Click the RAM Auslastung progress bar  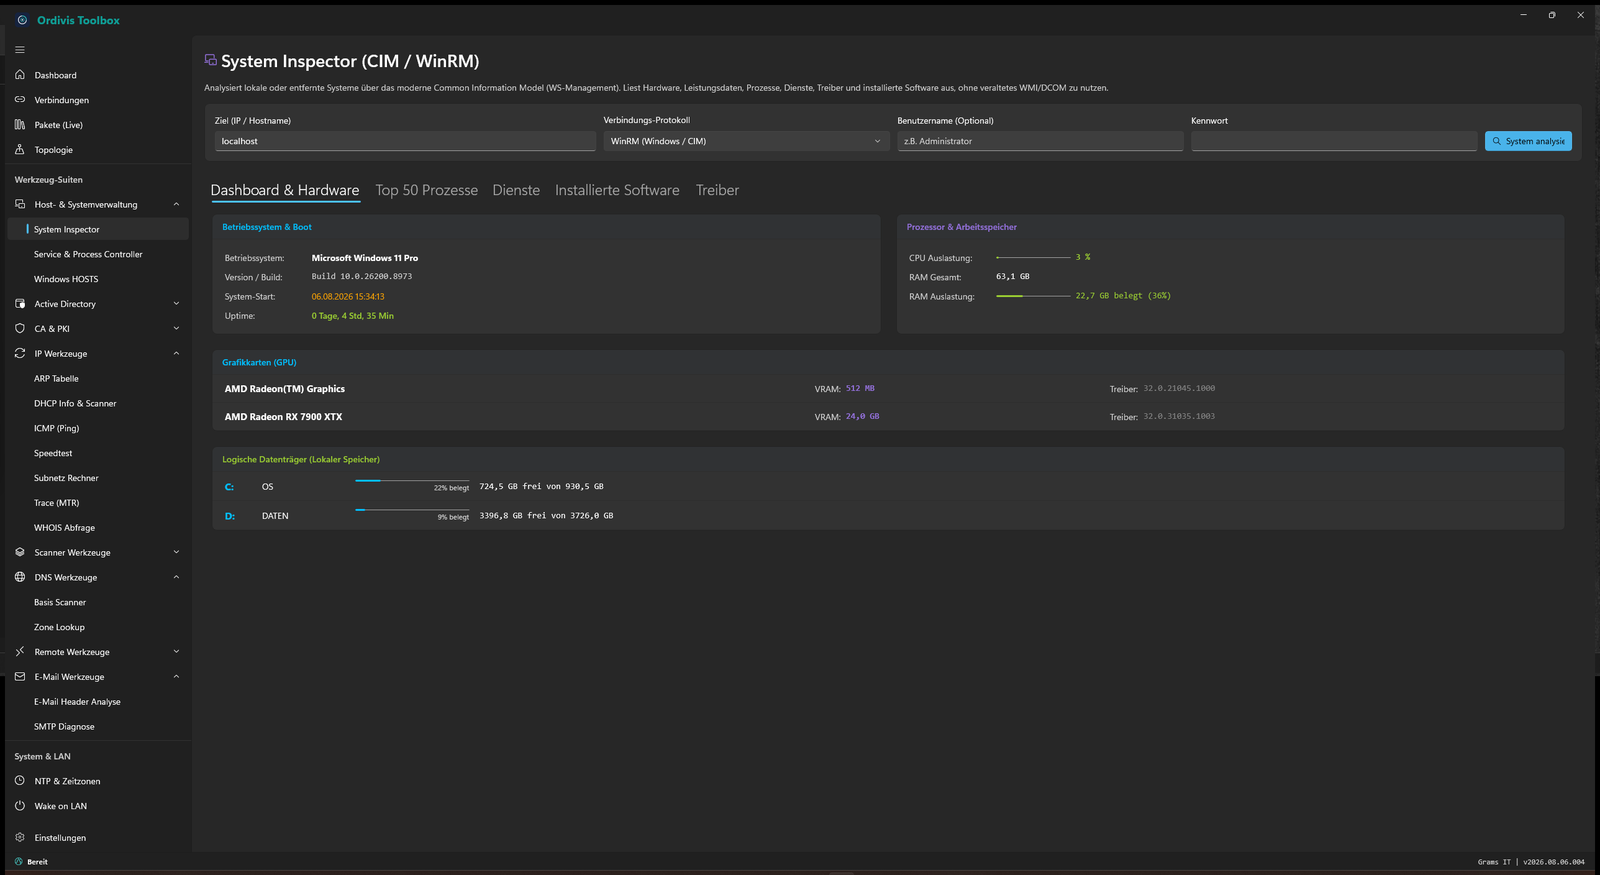1033,296
